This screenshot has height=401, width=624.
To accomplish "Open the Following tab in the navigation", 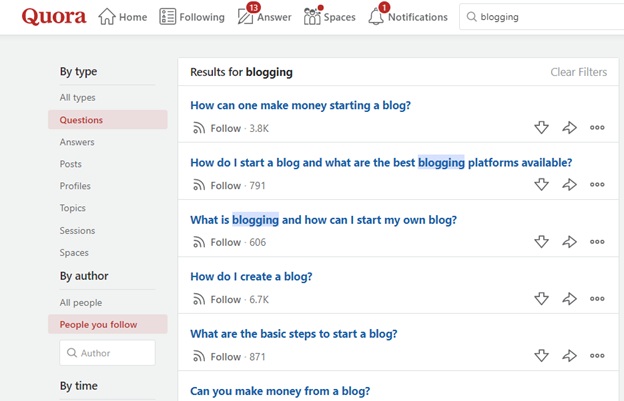I will [x=192, y=17].
